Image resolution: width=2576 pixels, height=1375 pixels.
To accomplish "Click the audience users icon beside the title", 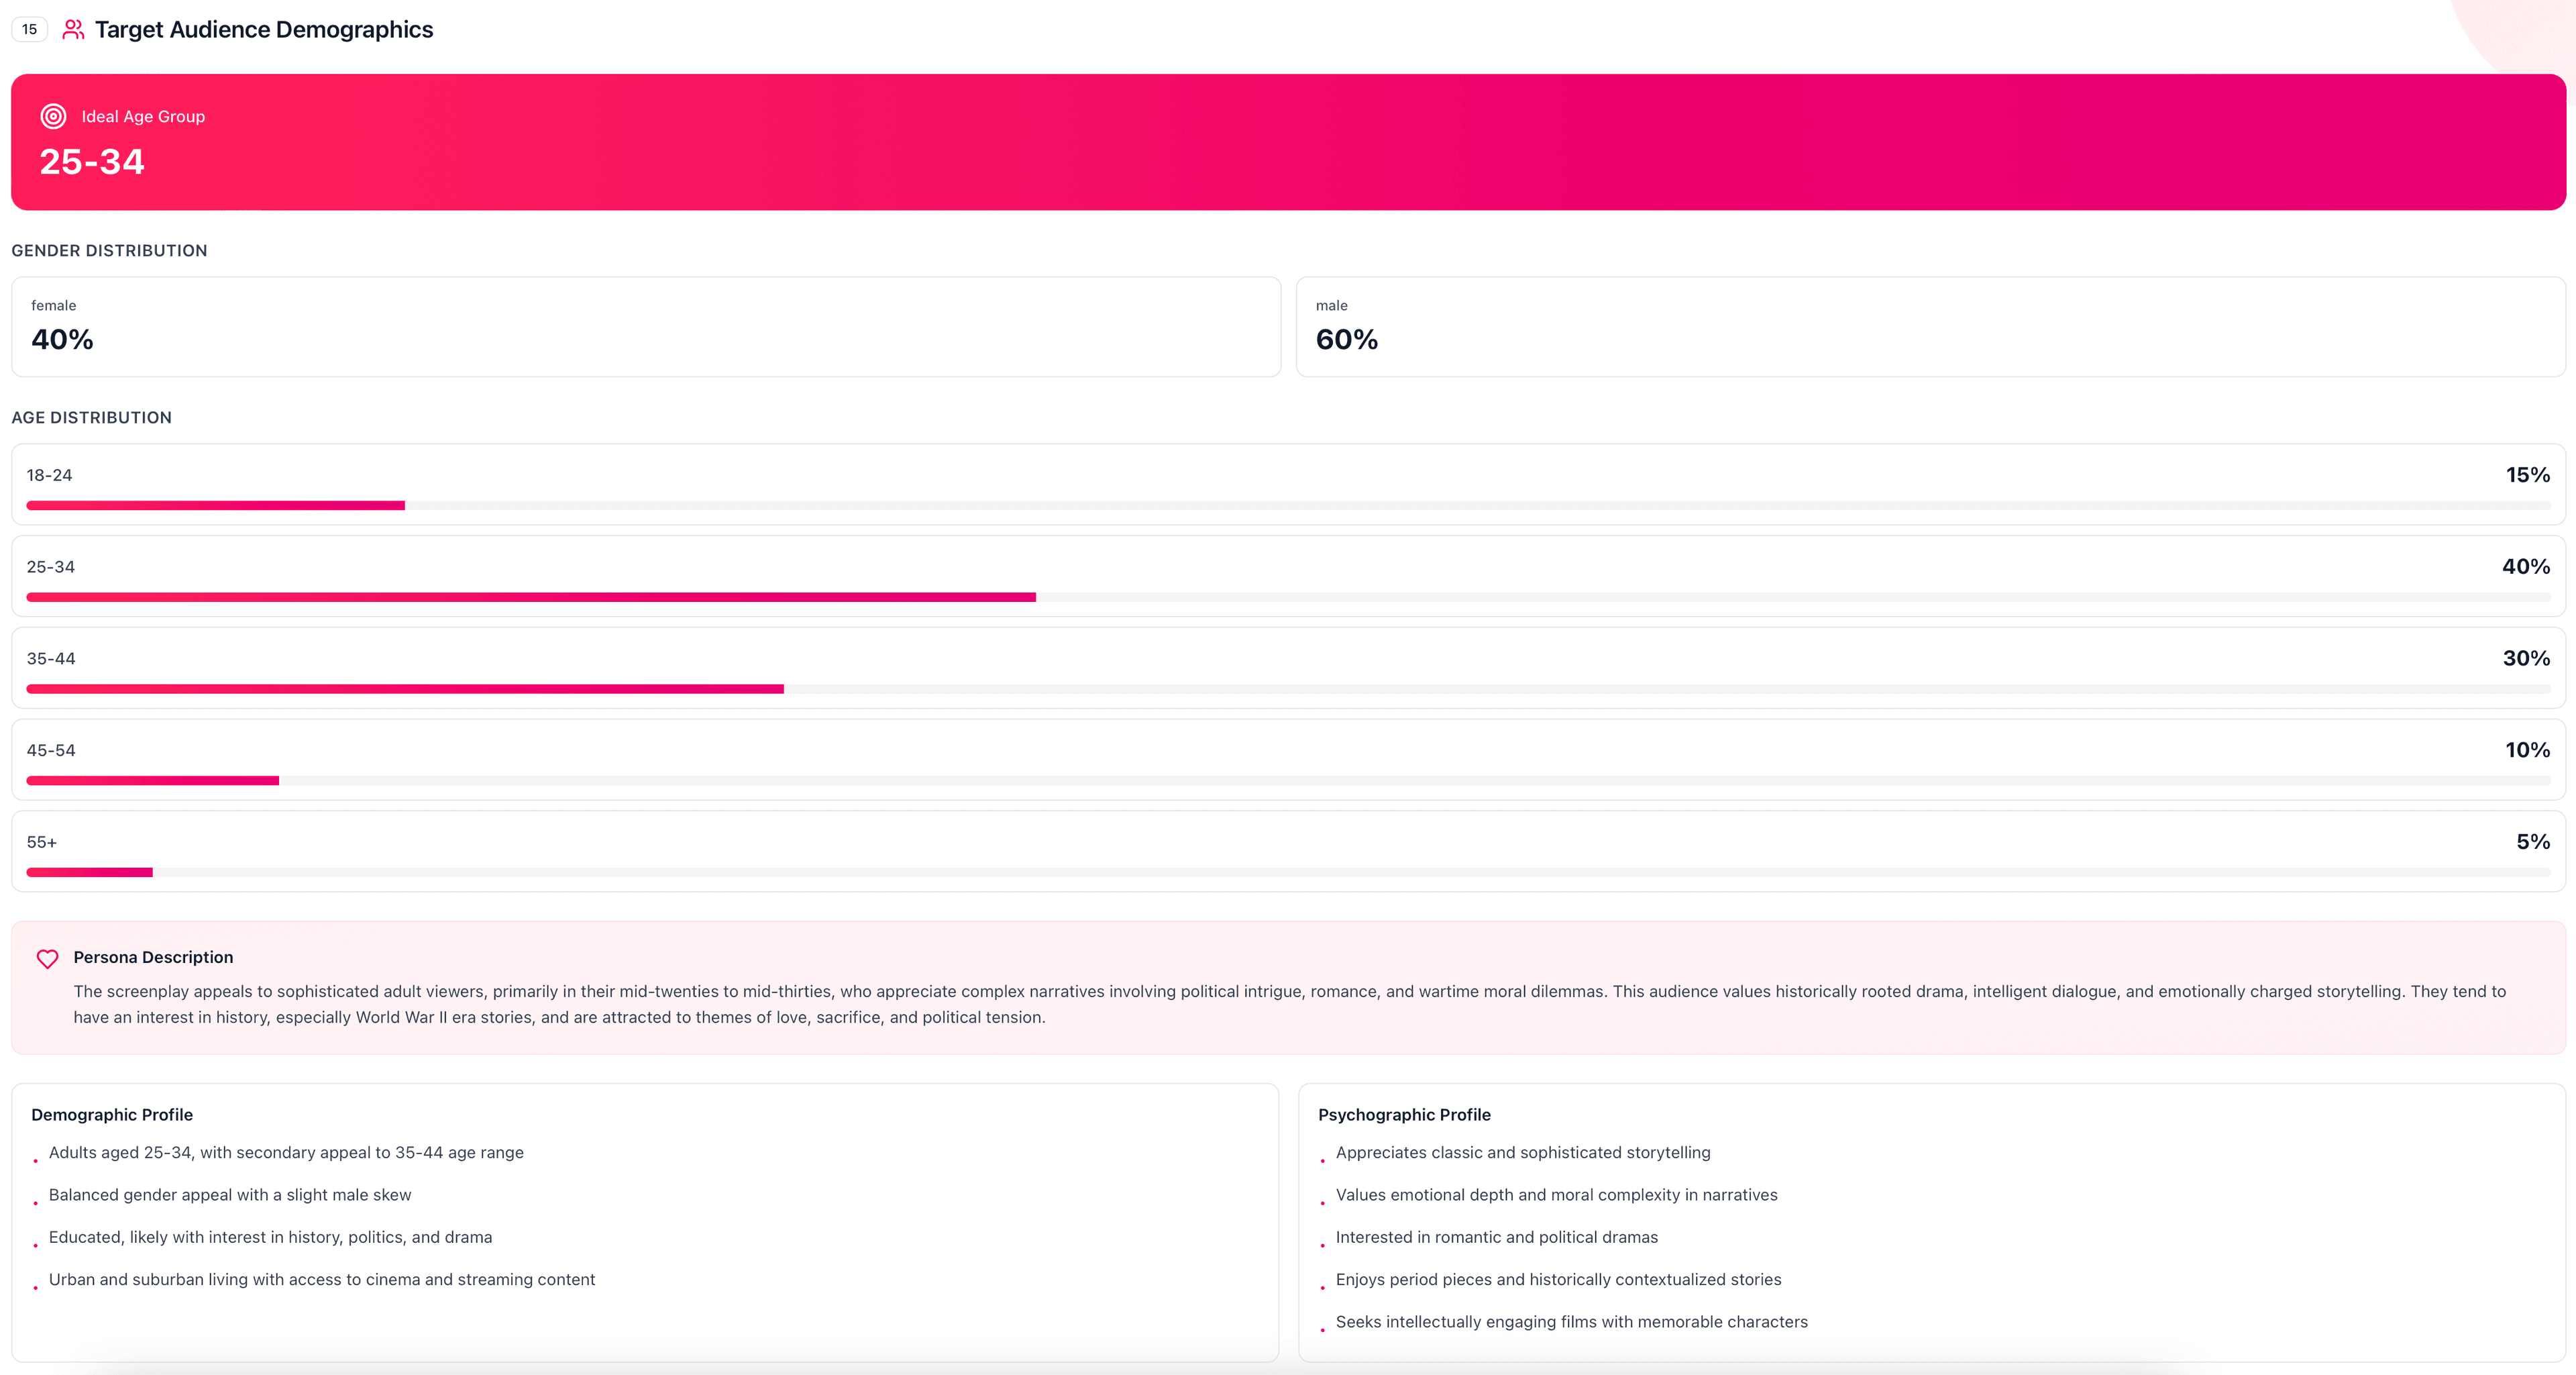I will [73, 30].
